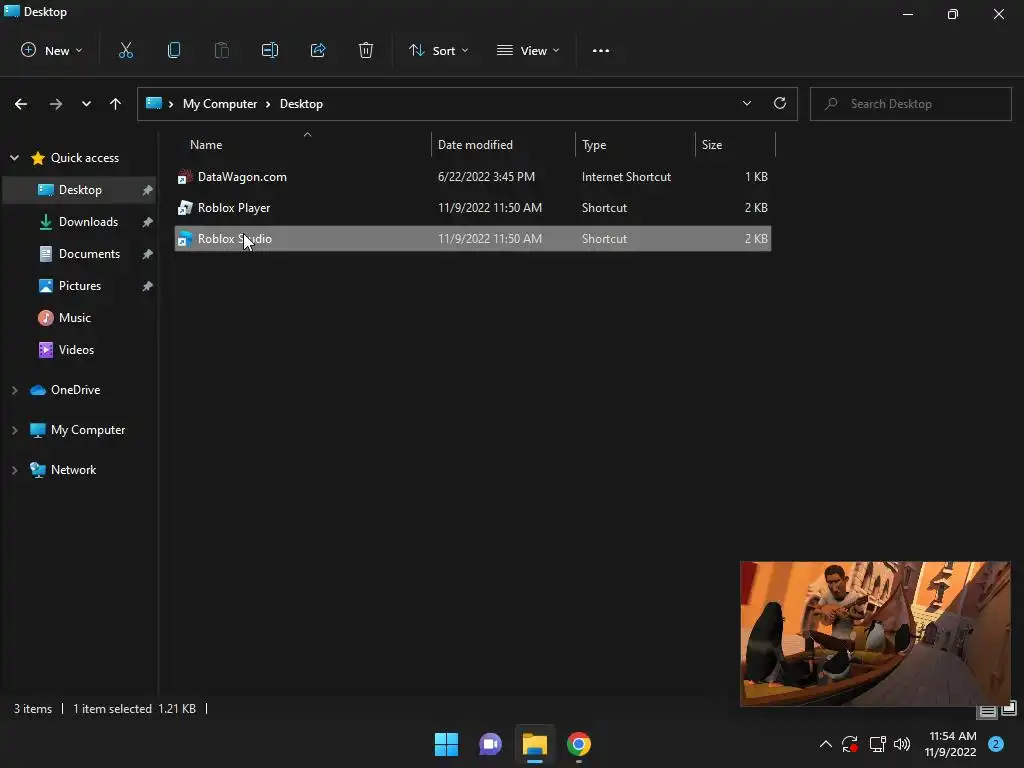1024x768 pixels.
Task: Refresh the Desktop folder view
Action: tap(780, 103)
